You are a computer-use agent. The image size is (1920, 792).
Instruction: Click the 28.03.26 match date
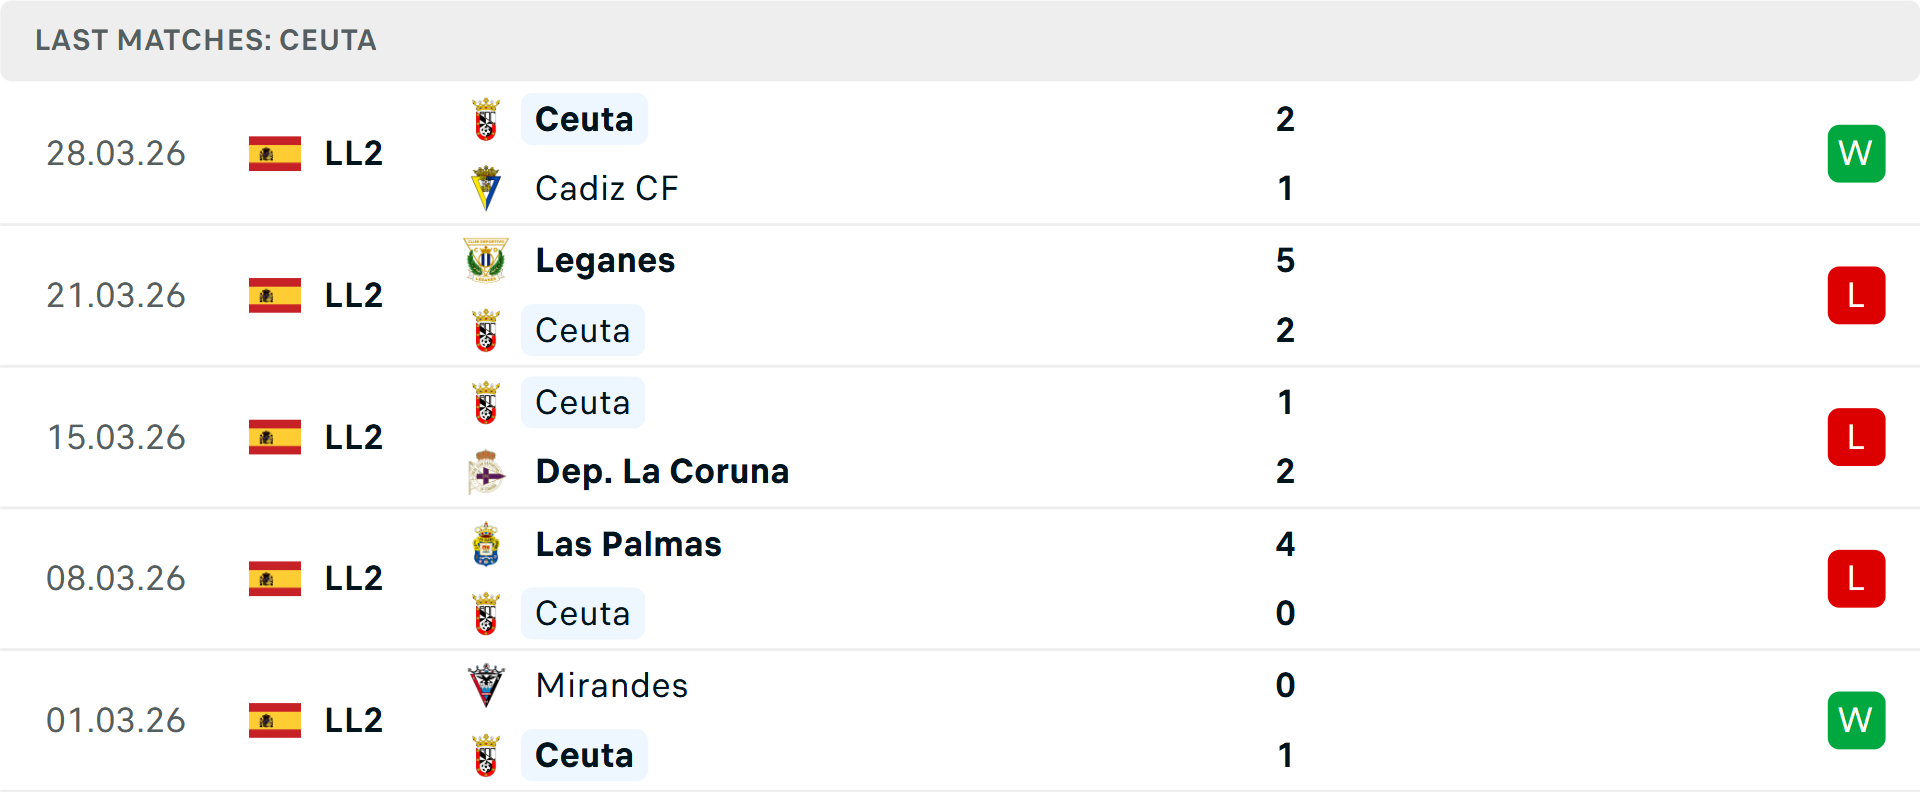(116, 153)
